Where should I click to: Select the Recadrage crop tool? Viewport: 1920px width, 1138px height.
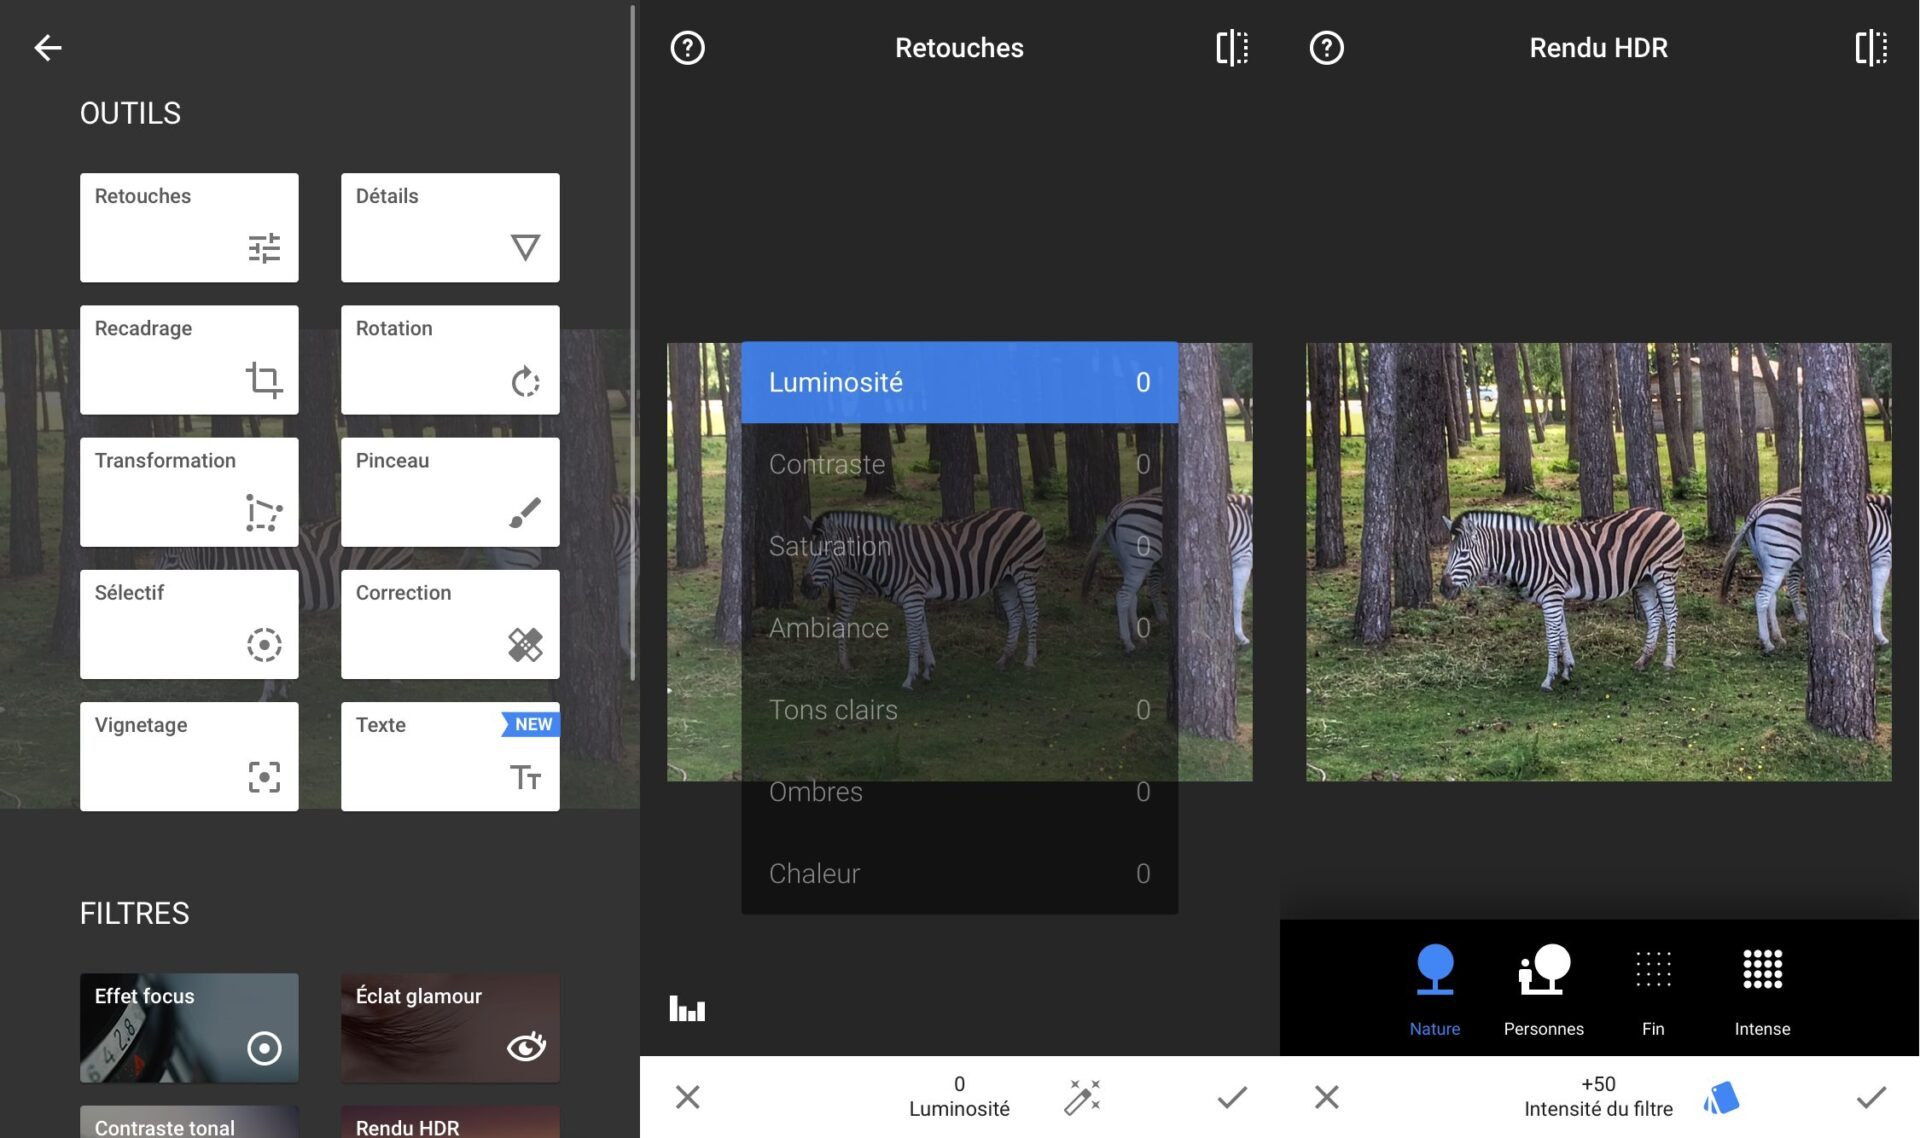[x=189, y=359]
